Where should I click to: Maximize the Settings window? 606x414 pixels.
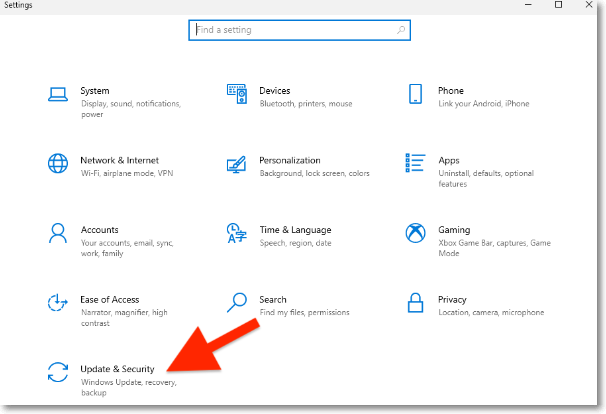coord(558,5)
